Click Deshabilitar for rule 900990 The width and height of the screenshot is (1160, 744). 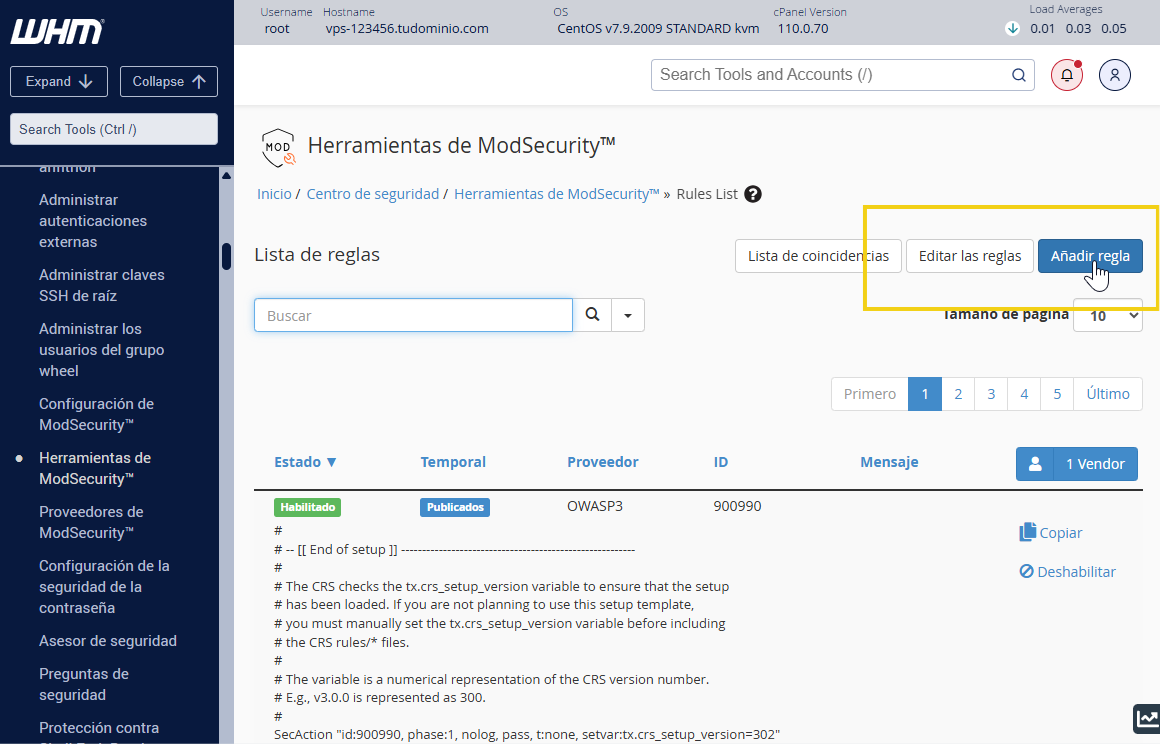coord(1068,572)
